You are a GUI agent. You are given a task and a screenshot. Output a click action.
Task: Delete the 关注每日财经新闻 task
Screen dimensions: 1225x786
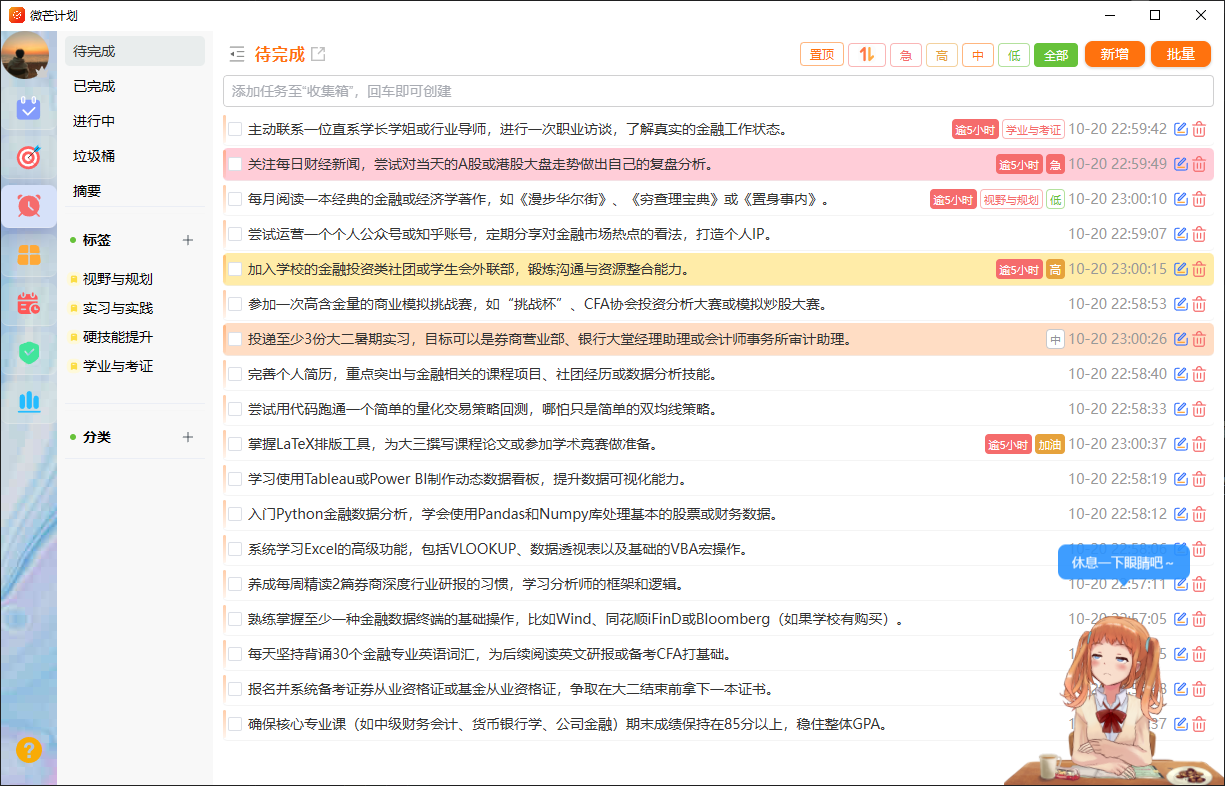pos(1199,164)
